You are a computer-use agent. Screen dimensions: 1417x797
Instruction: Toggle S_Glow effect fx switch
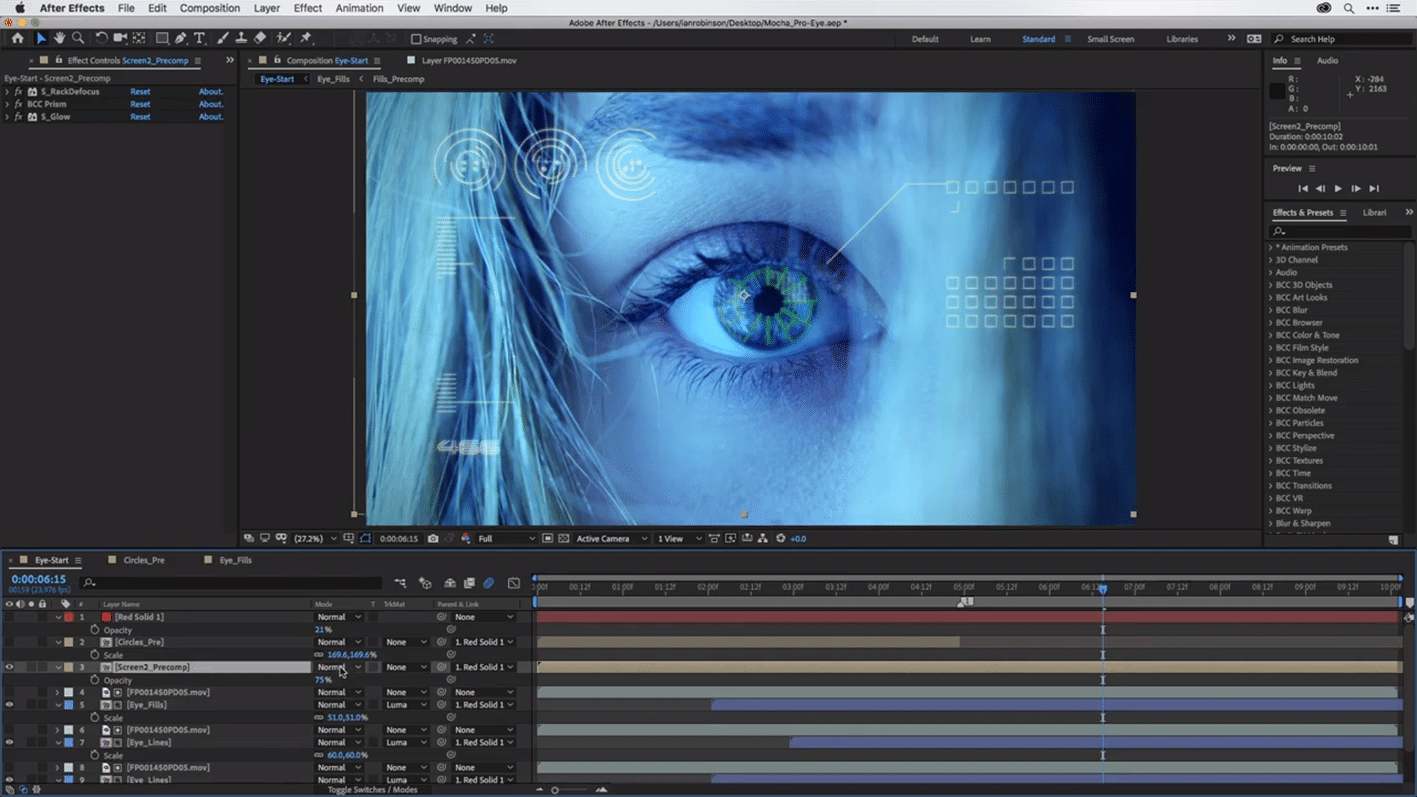pyautogui.click(x=18, y=117)
